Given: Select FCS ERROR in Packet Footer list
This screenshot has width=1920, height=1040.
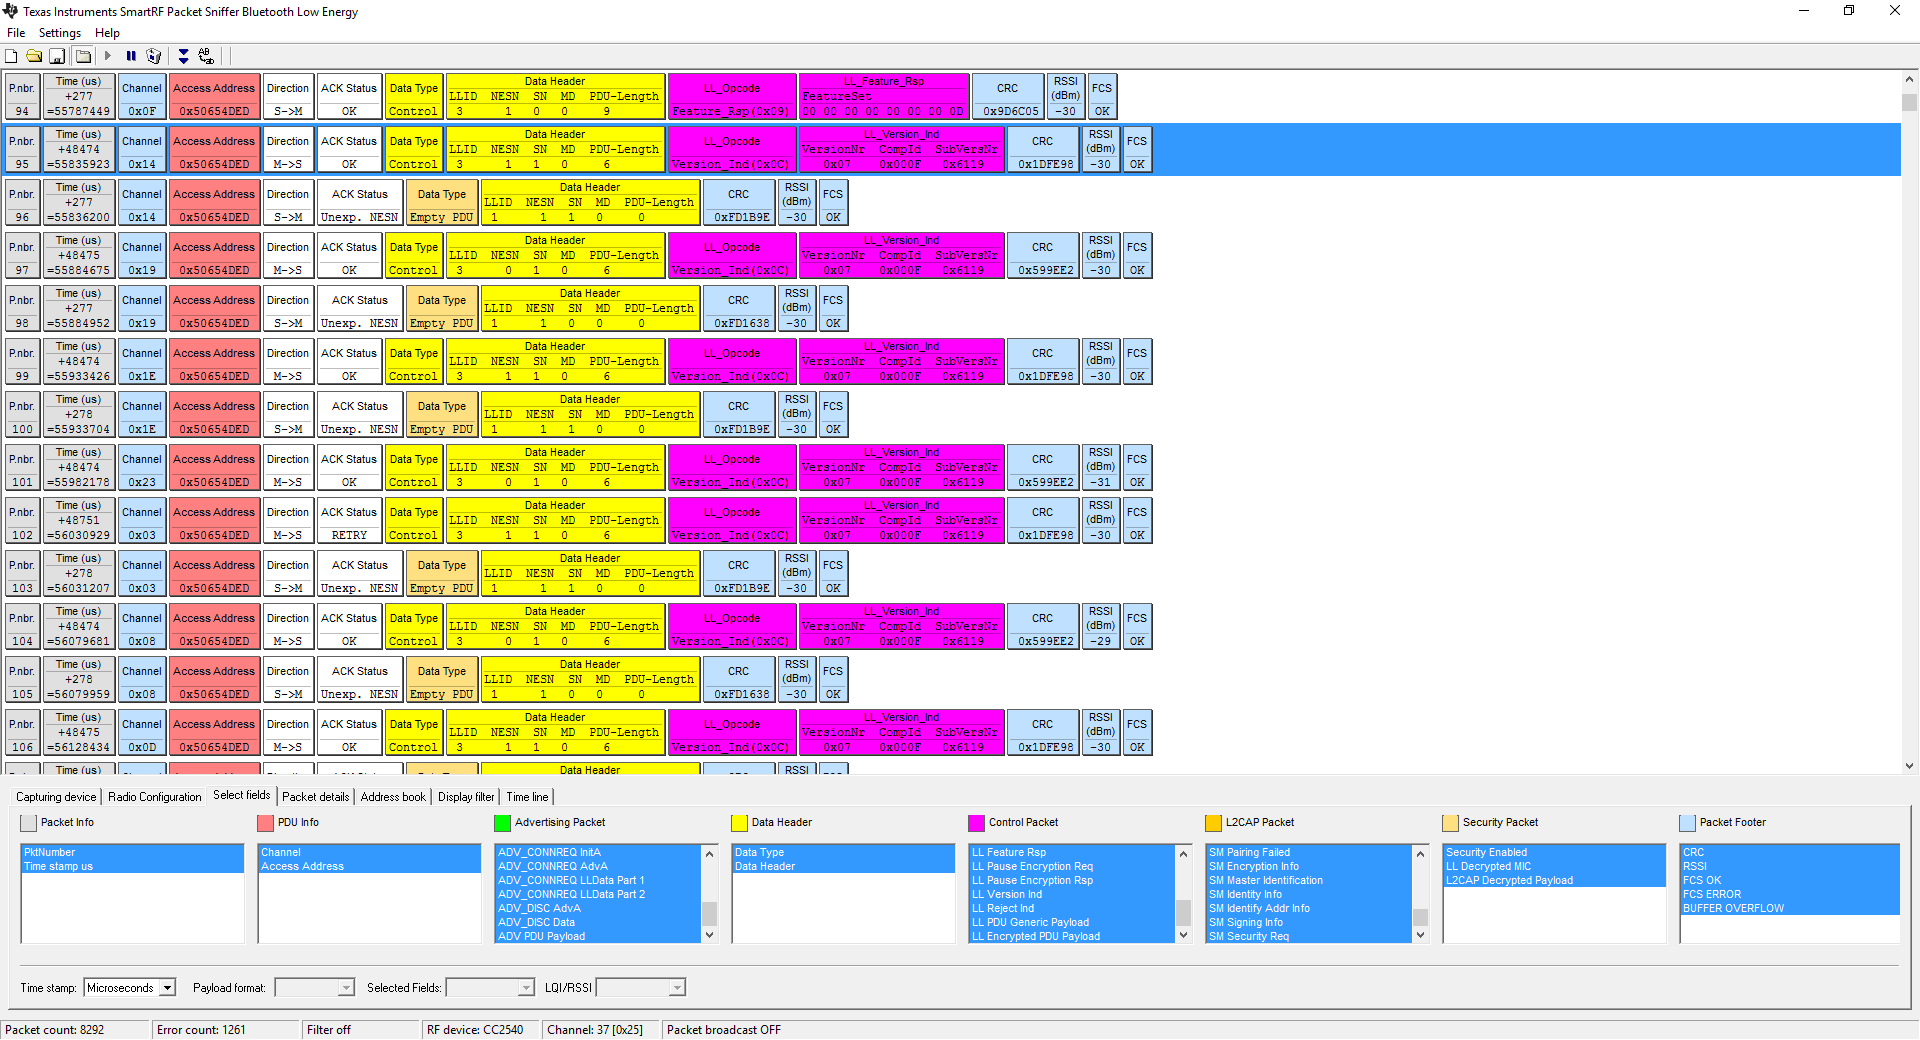Looking at the screenshot, I should point(1790,895).
